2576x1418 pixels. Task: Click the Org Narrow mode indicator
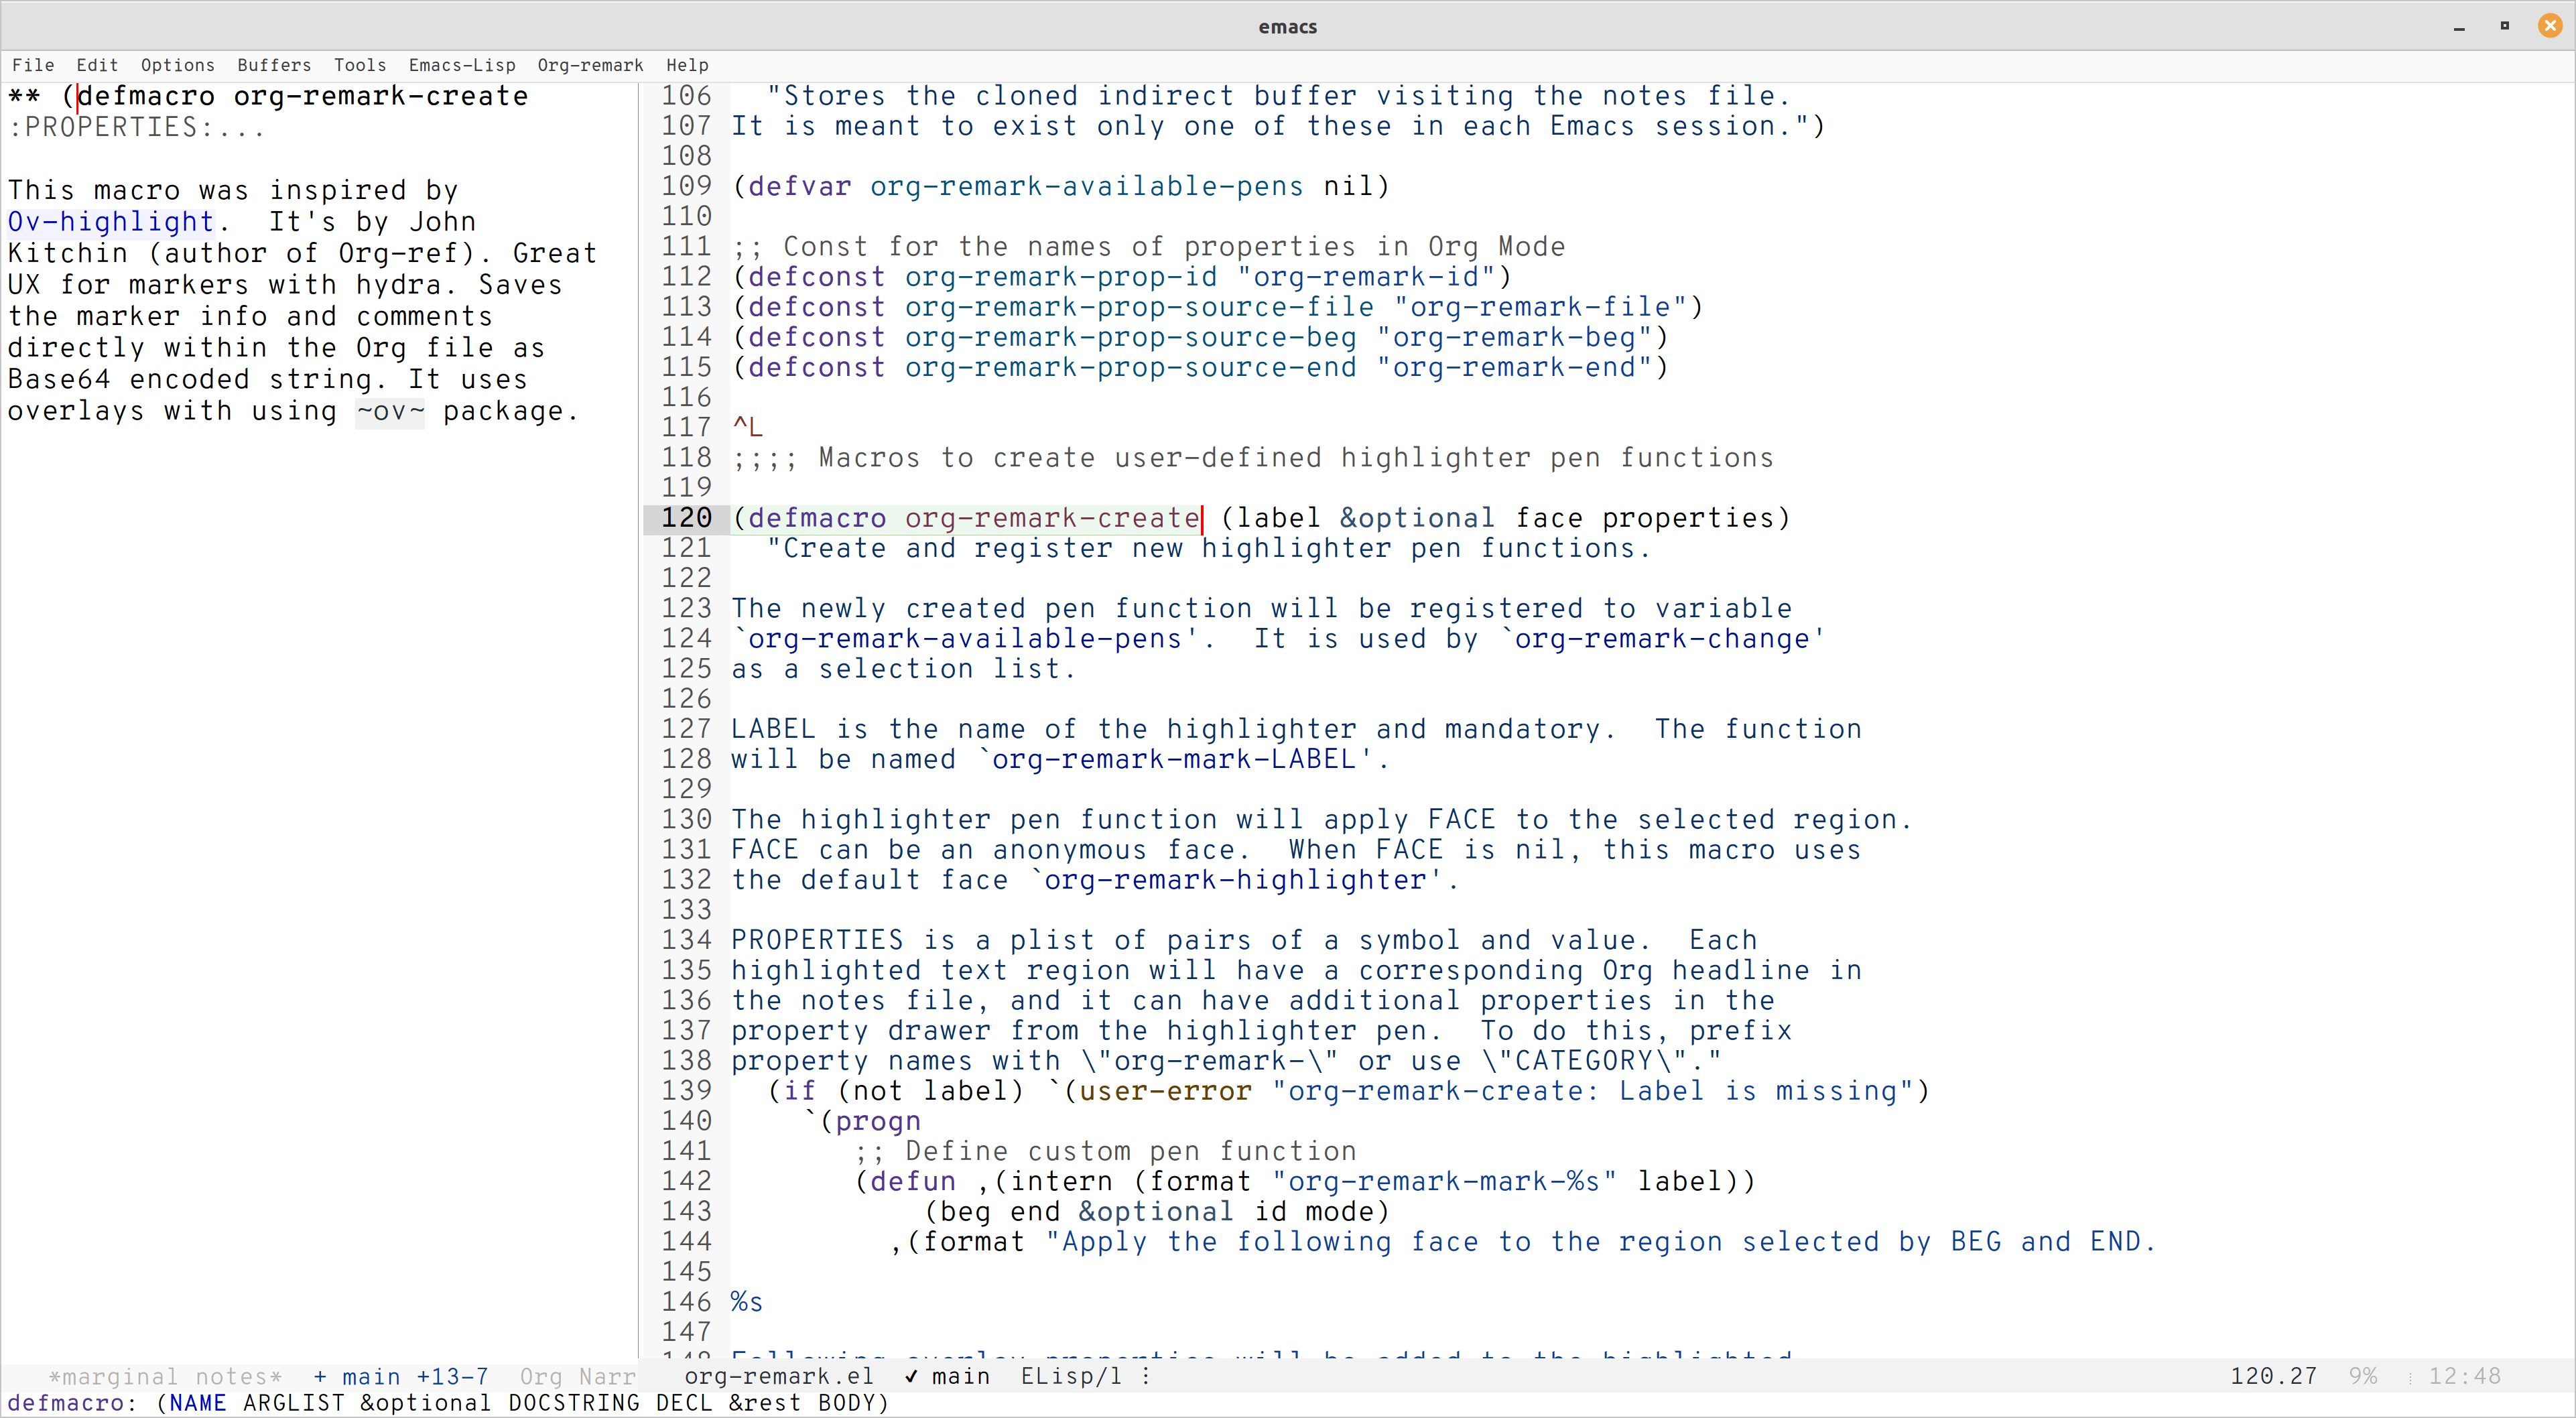click(x=577, y=1377)
